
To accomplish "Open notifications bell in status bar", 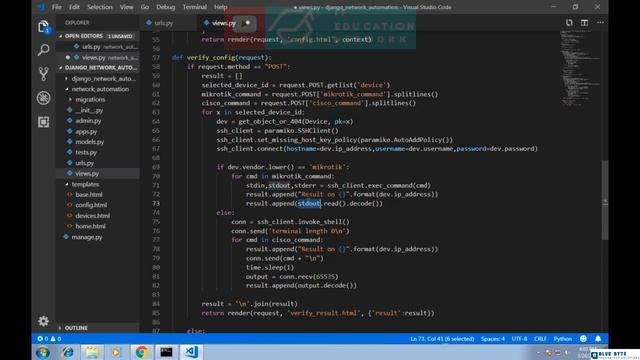I will coord(598,339).
